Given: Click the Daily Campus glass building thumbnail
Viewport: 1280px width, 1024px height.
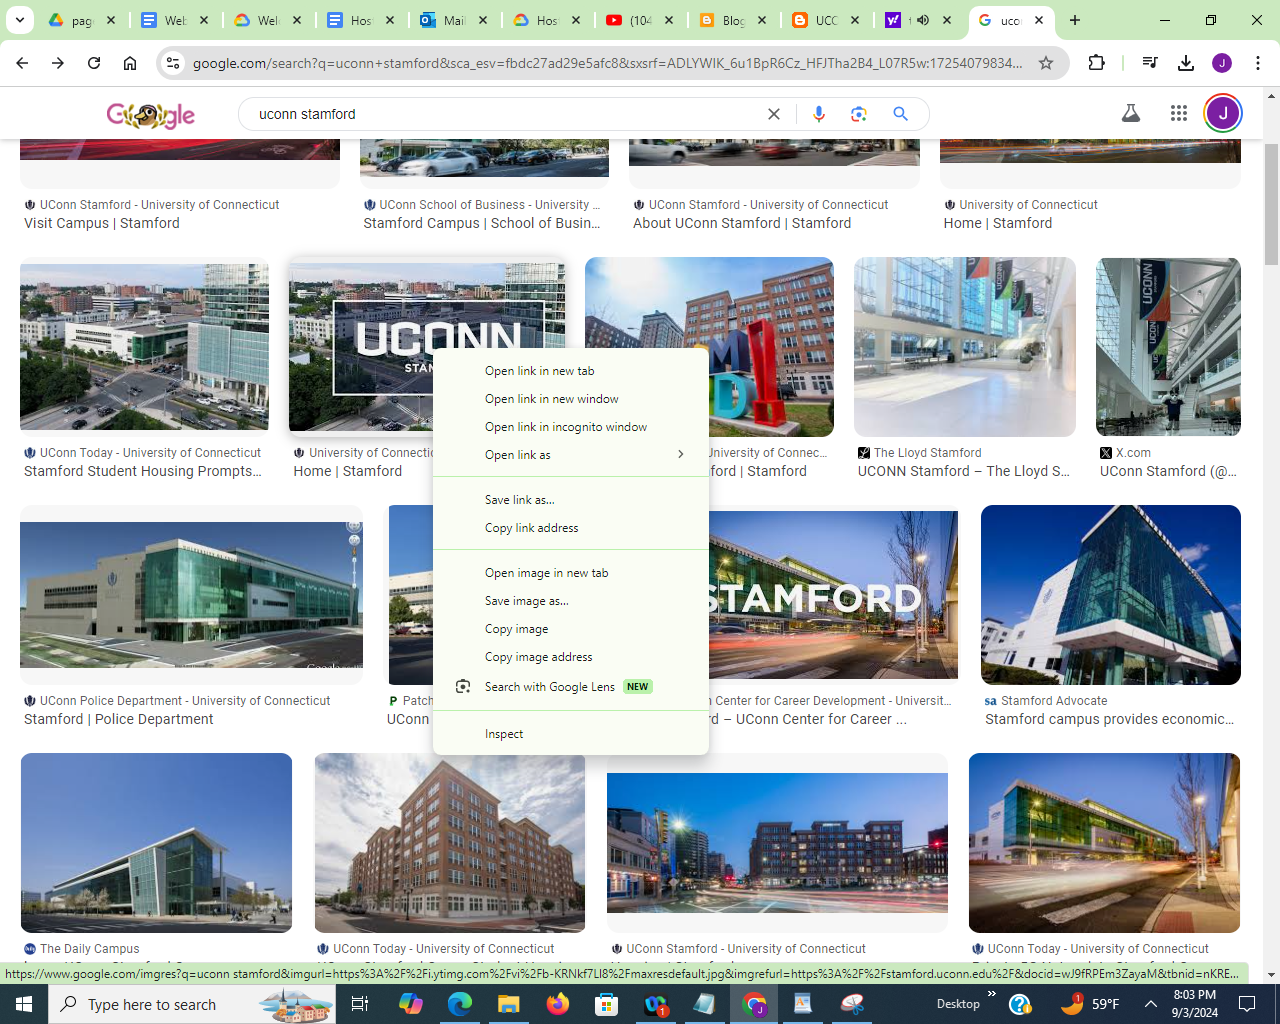Looking at the screenshot, I should 156,843.
